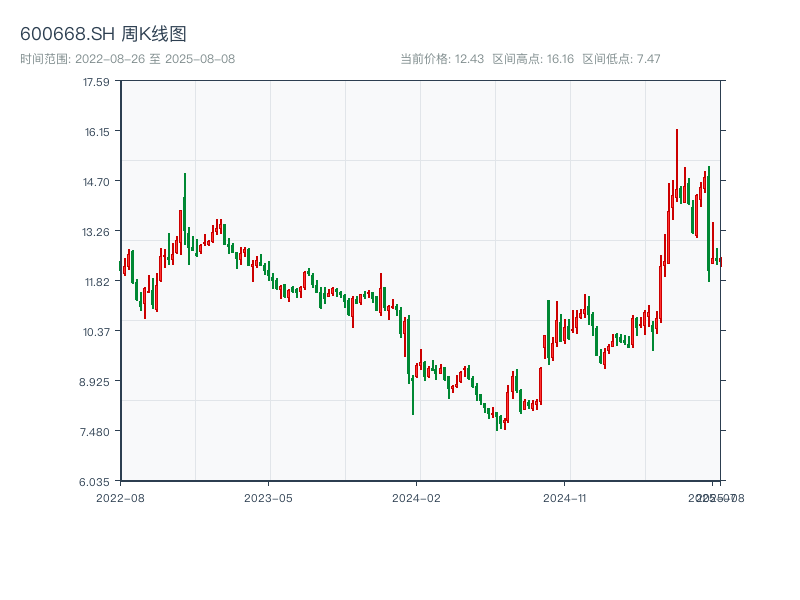Click the 600668.SH 周K线图 chart title
This screenshot has height=600, width=800.
point(103,34)
